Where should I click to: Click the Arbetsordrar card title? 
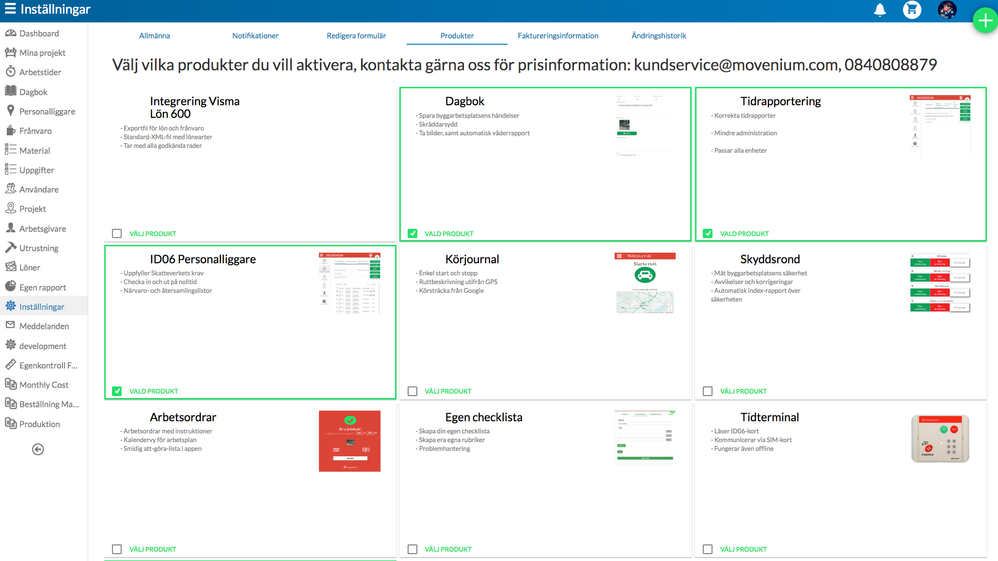pos(183,417)
